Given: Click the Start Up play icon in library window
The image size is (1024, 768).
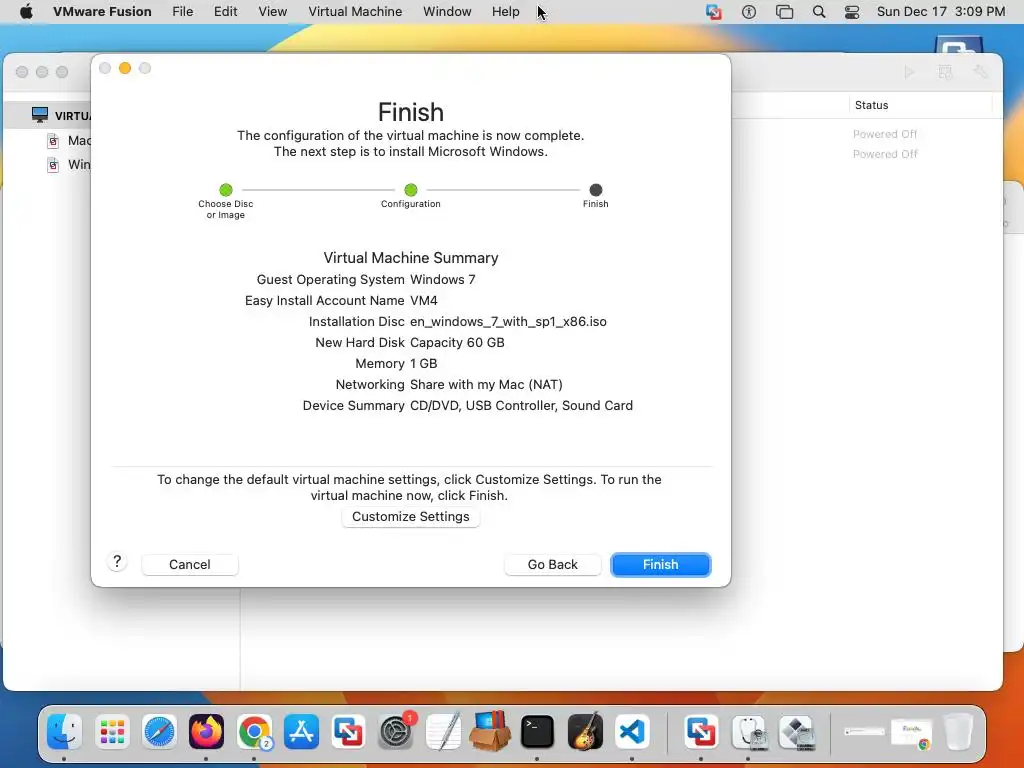Looking at the screenshot, I should tap(910, 72).
